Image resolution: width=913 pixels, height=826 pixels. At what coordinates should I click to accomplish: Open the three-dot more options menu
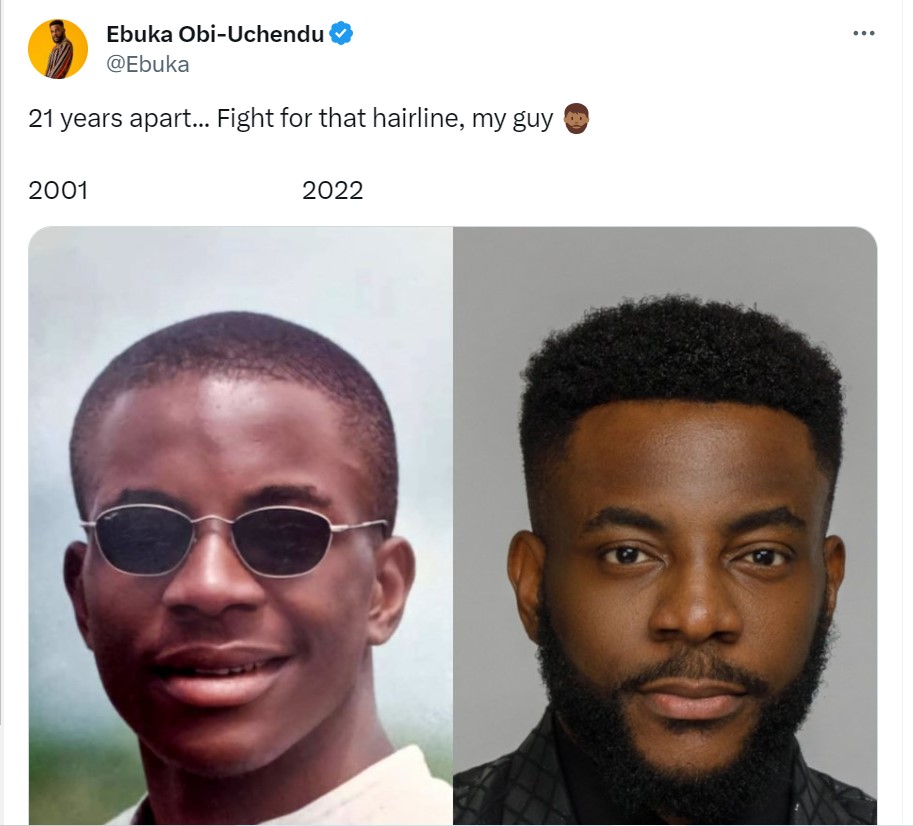(863, 33)
